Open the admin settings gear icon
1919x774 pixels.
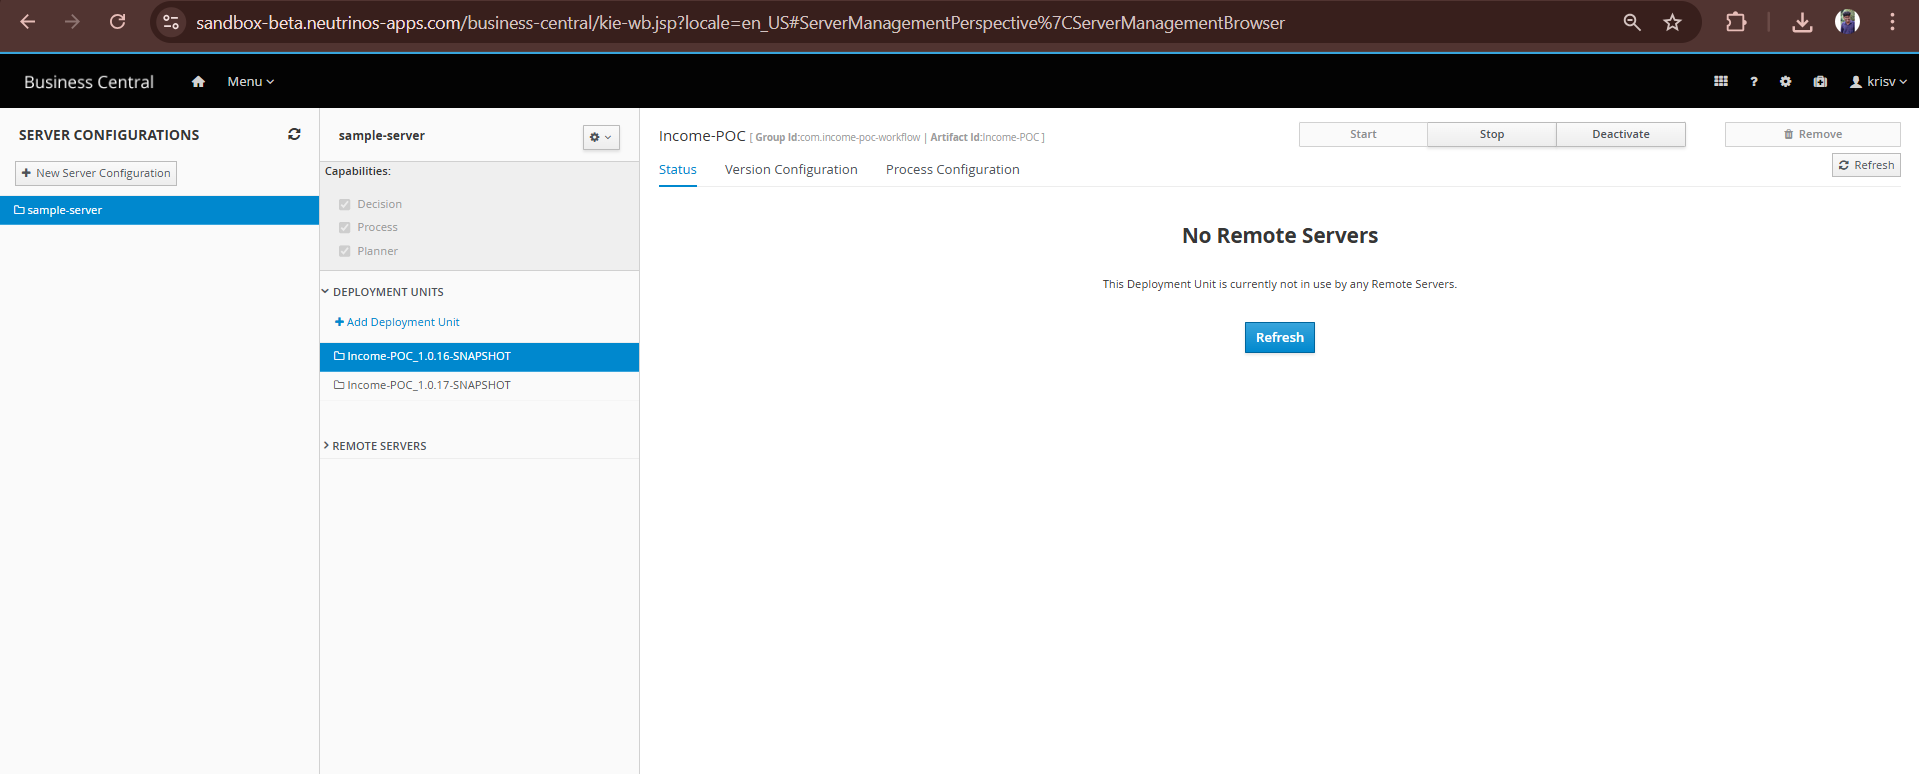click(1786, 82)
